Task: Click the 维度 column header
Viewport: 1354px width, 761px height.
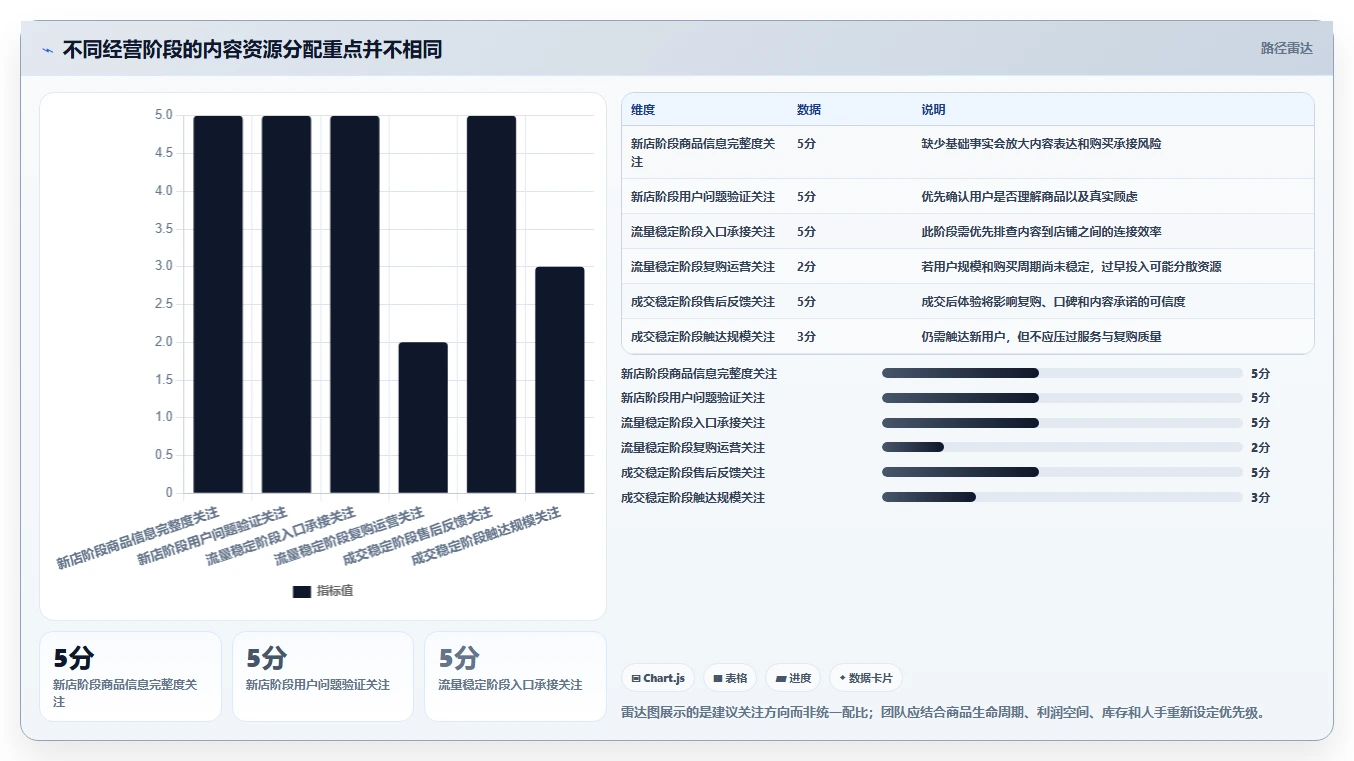Action: pyautogui.click(x=643, y=110)
